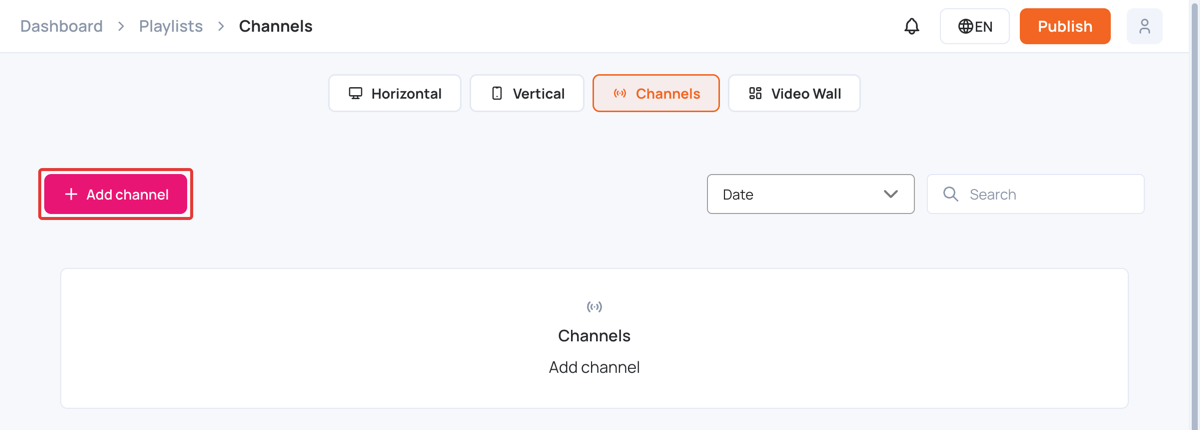
Task: Go to Dashboard breadcrumb
Action: pos(62,27)
